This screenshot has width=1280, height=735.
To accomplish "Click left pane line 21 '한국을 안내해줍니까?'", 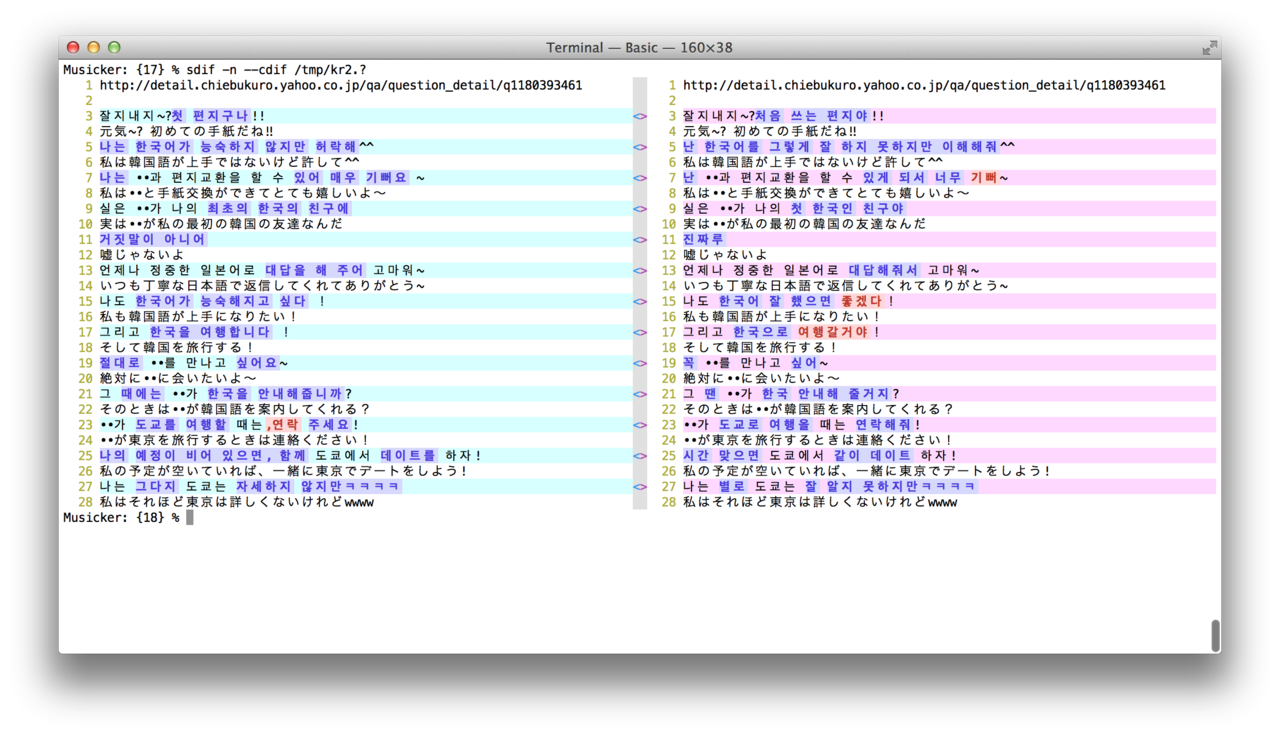I will tap(279, 394).
